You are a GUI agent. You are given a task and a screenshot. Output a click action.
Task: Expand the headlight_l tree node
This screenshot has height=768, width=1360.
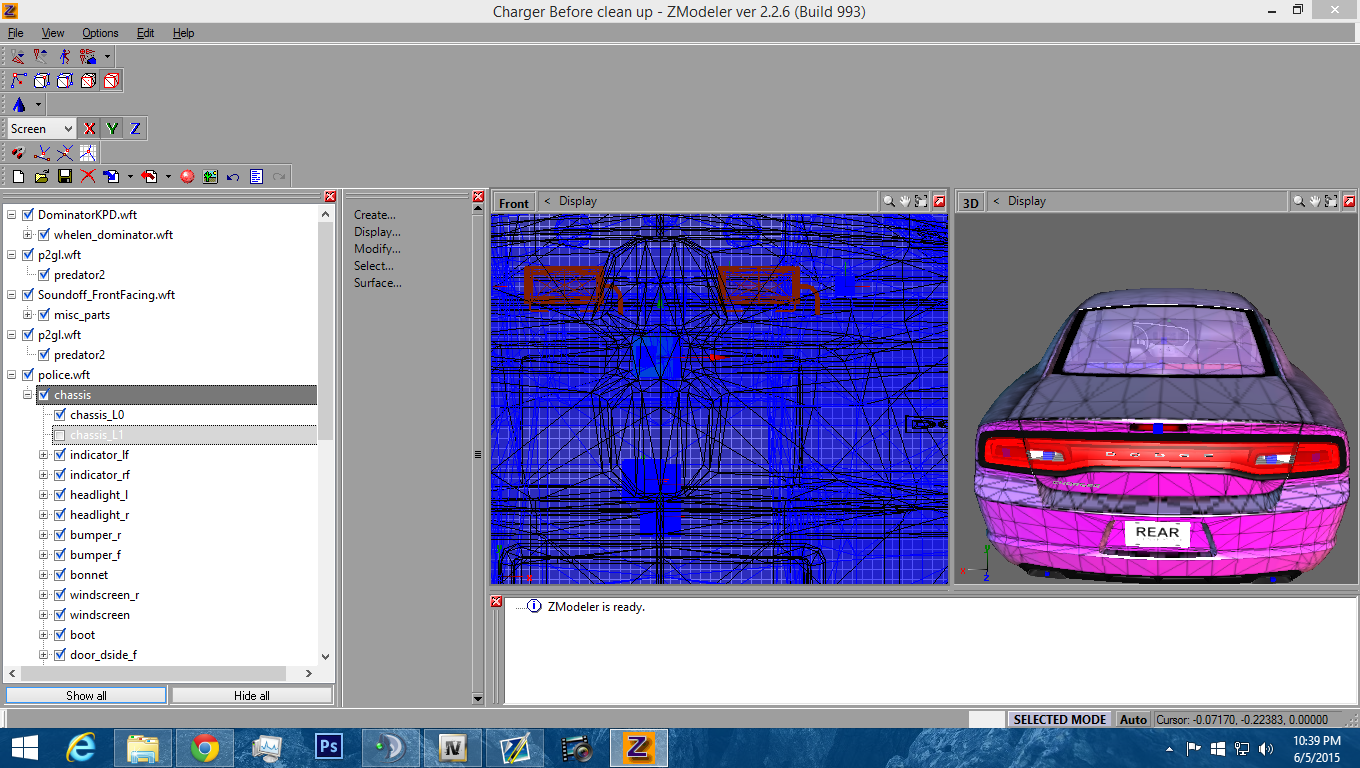[x=44, y=495]
